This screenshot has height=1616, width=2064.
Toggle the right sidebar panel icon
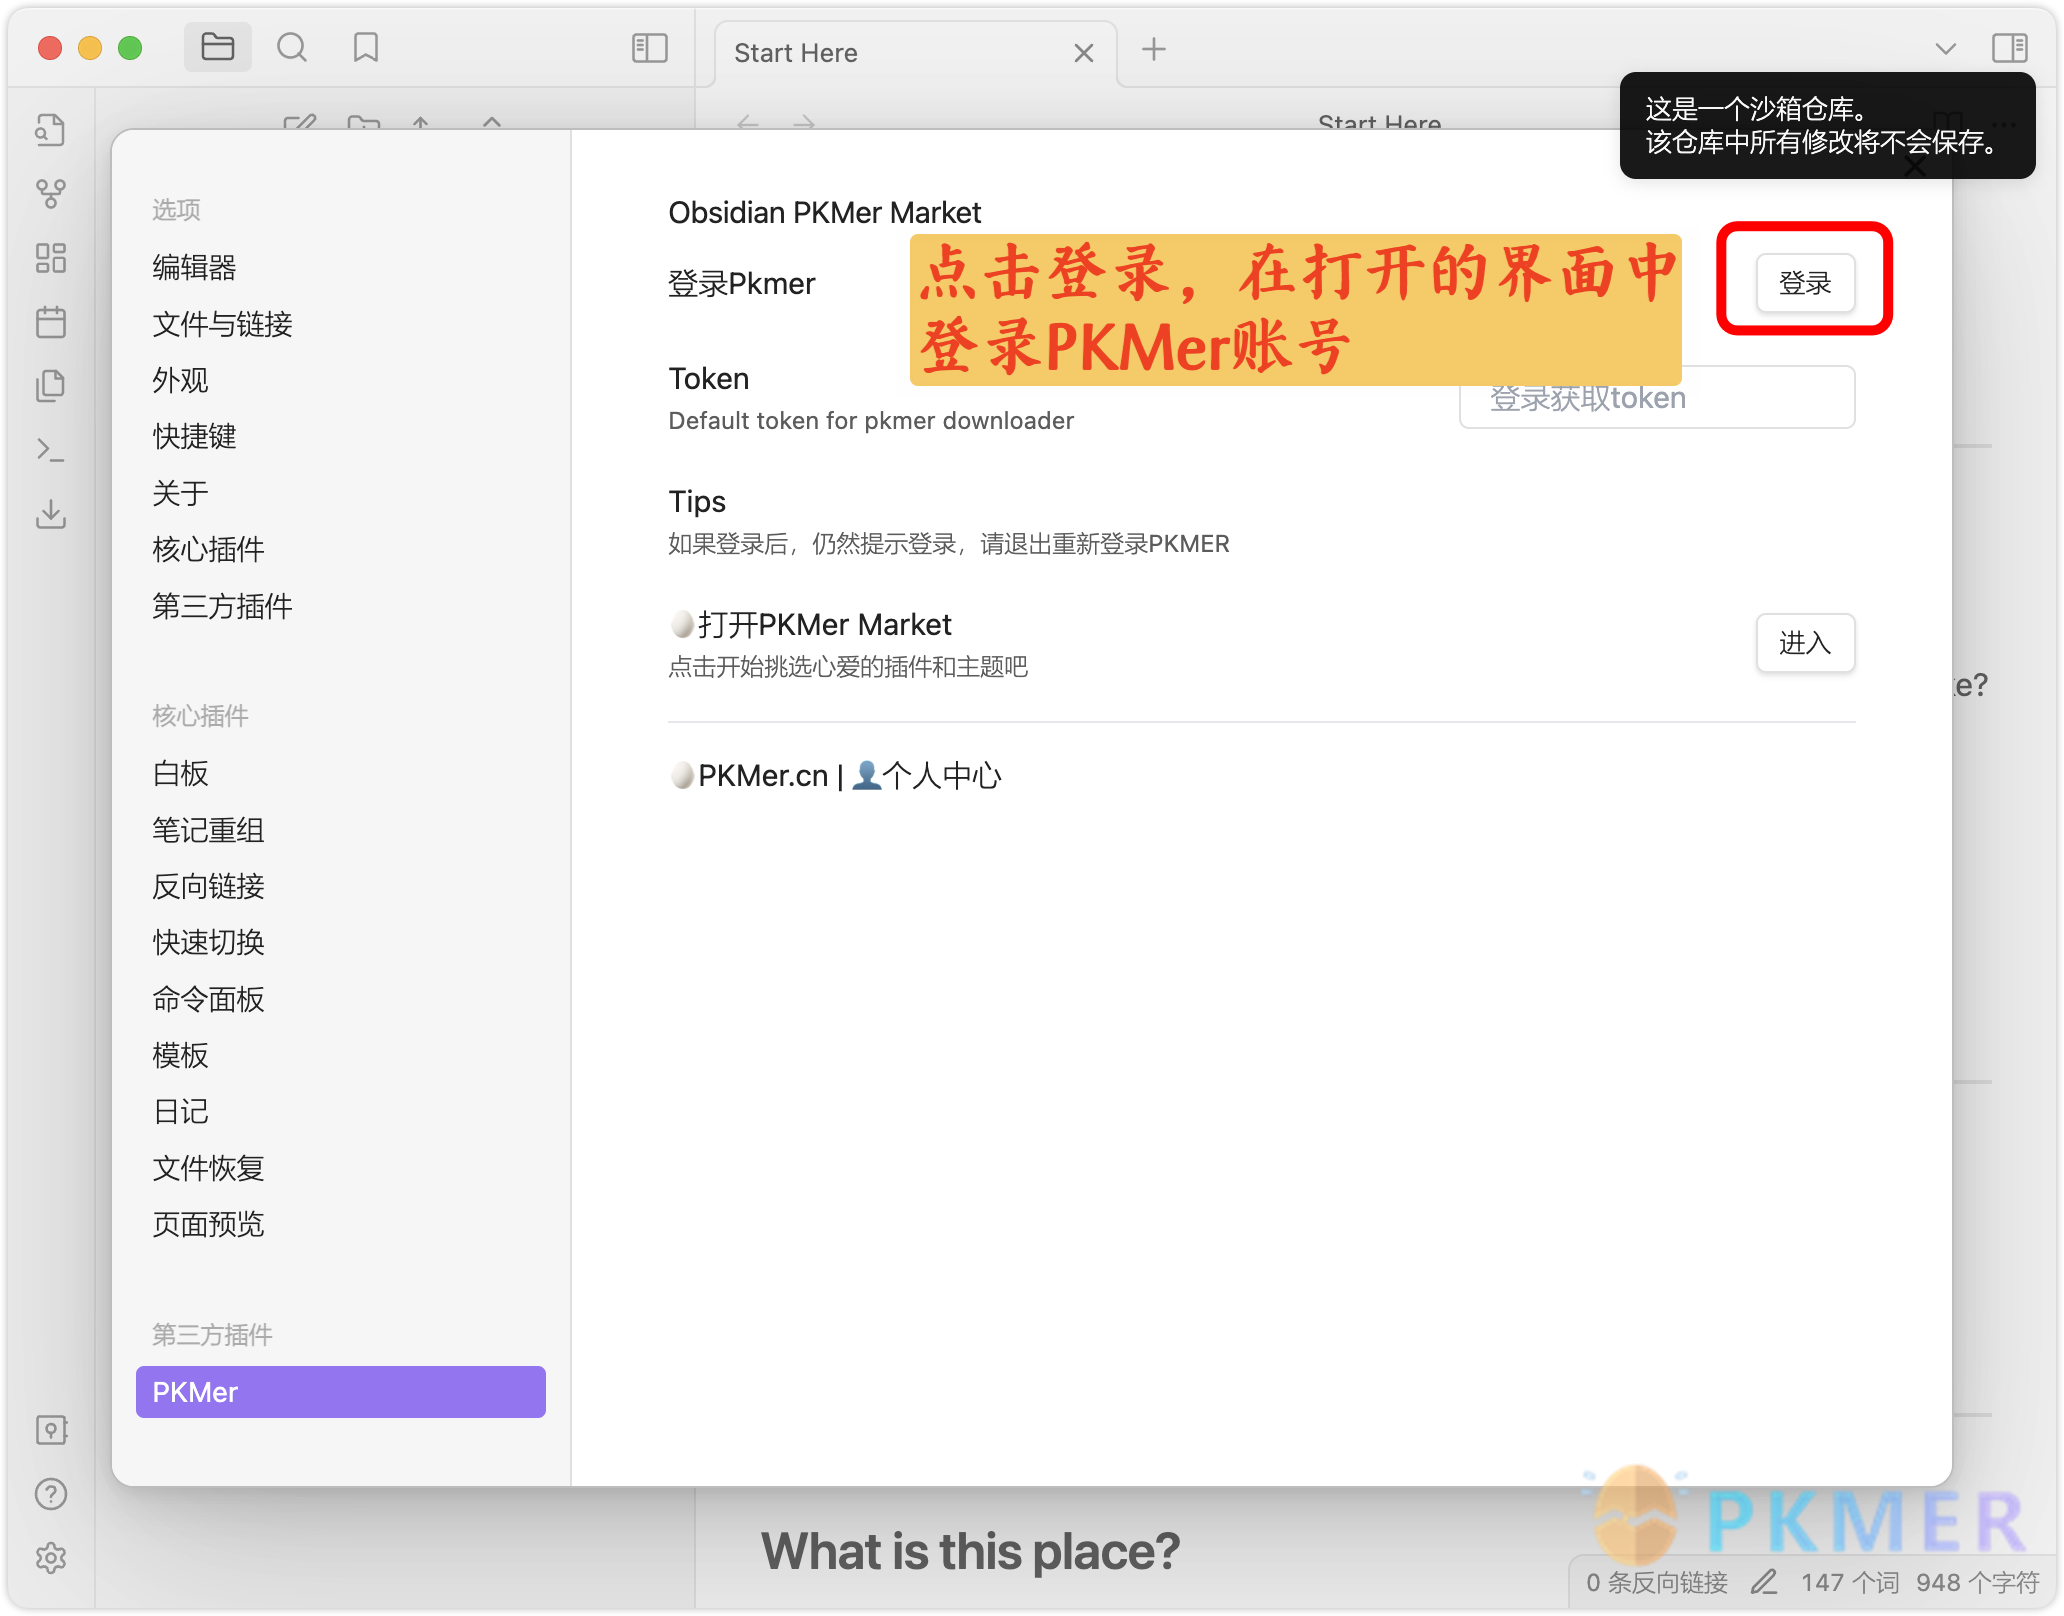[2009, 47]
